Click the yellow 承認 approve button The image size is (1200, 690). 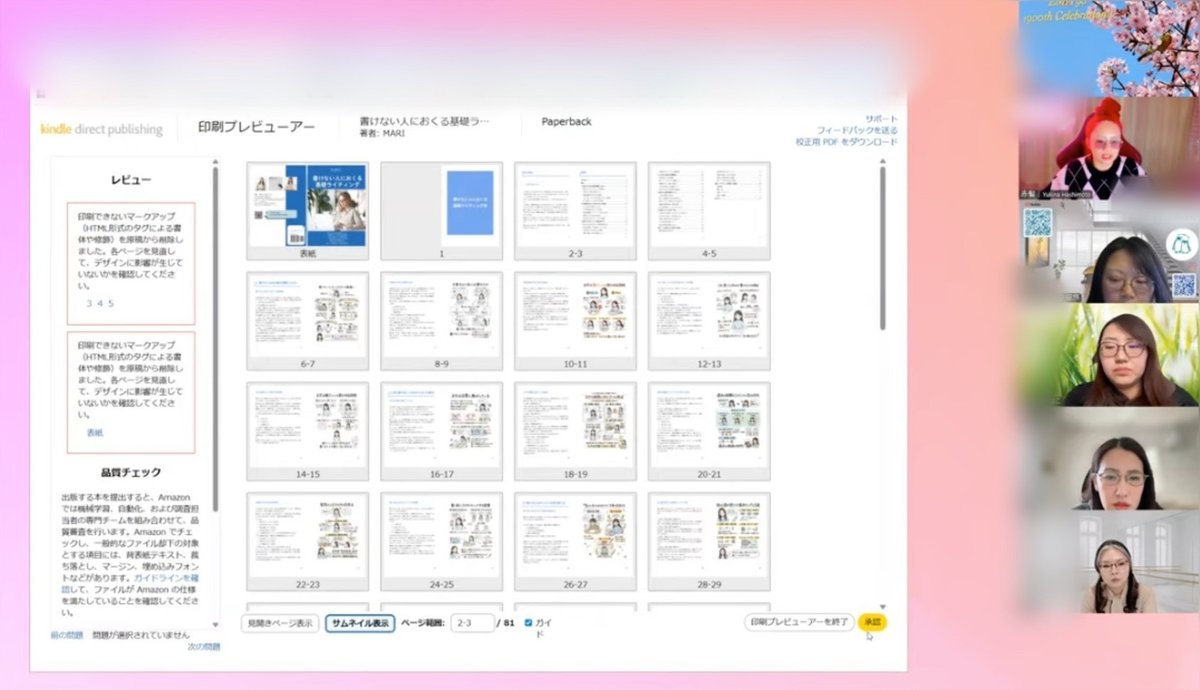point(872,622)
